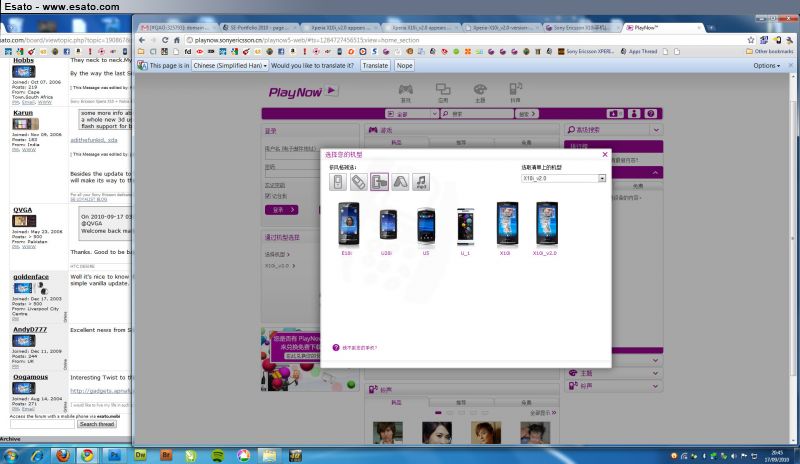The height and width of the screenshot is (464, 800).
Task: Click the Chrome back arrow
Action: (x=142, y=40)
